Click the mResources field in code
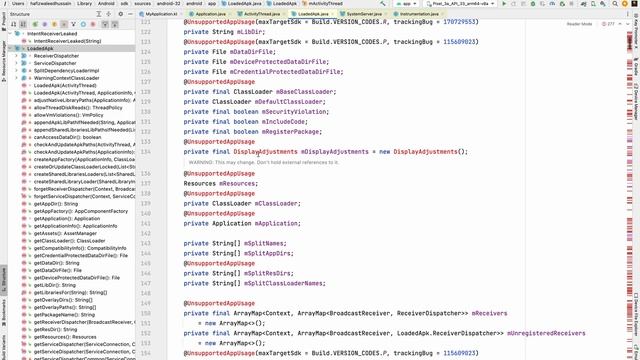The height and width of the screenshot is (360, 640). pyautogui.click(x=237, y=184)
